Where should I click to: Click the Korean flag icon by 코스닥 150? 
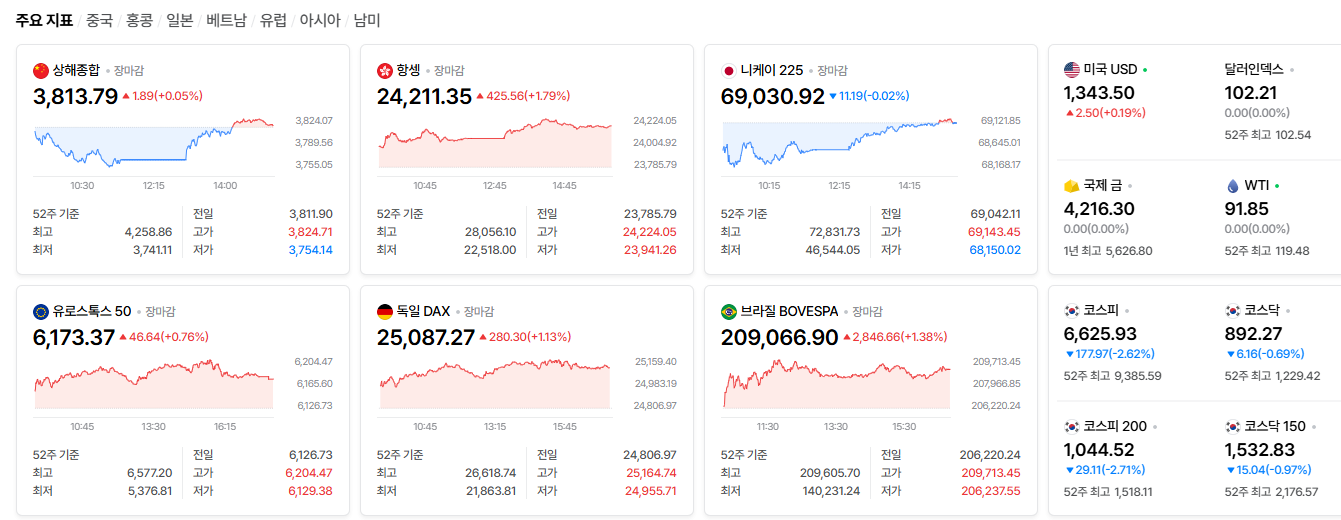(1232, 426)
